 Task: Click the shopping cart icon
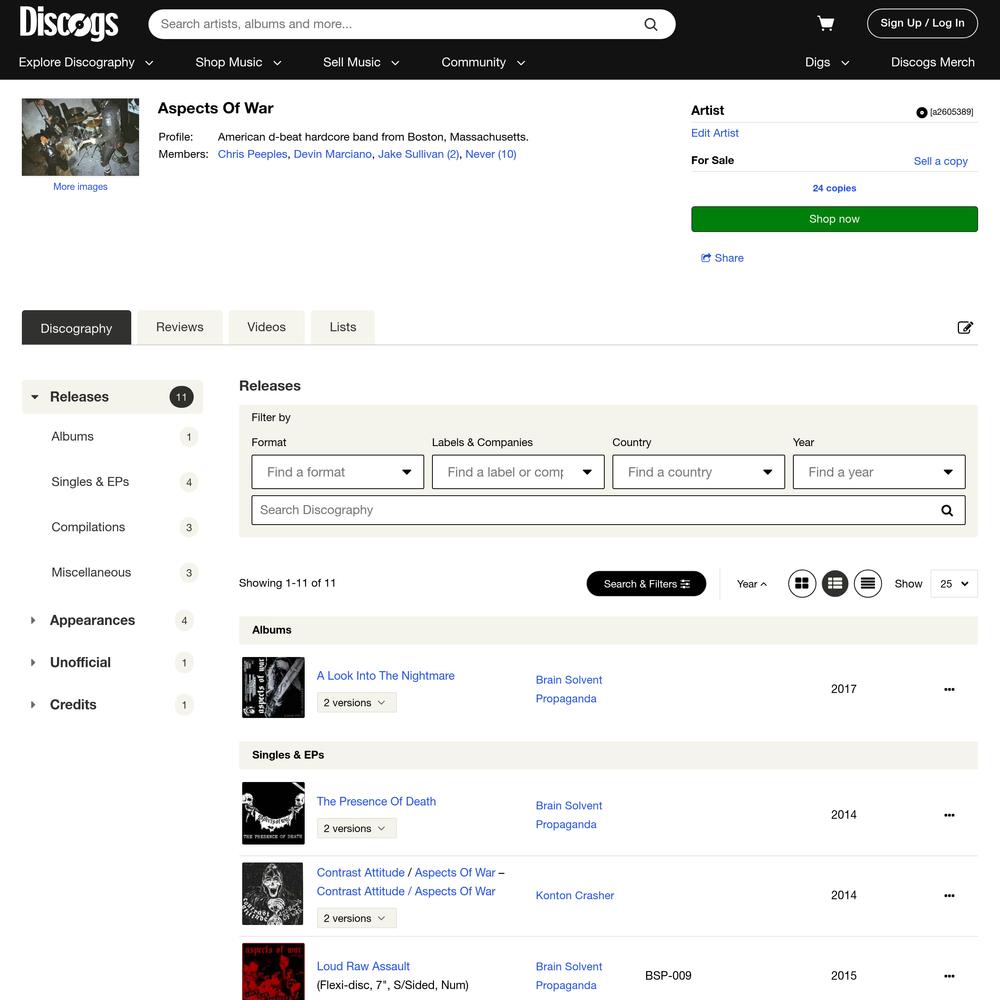(x=826, y=24)
